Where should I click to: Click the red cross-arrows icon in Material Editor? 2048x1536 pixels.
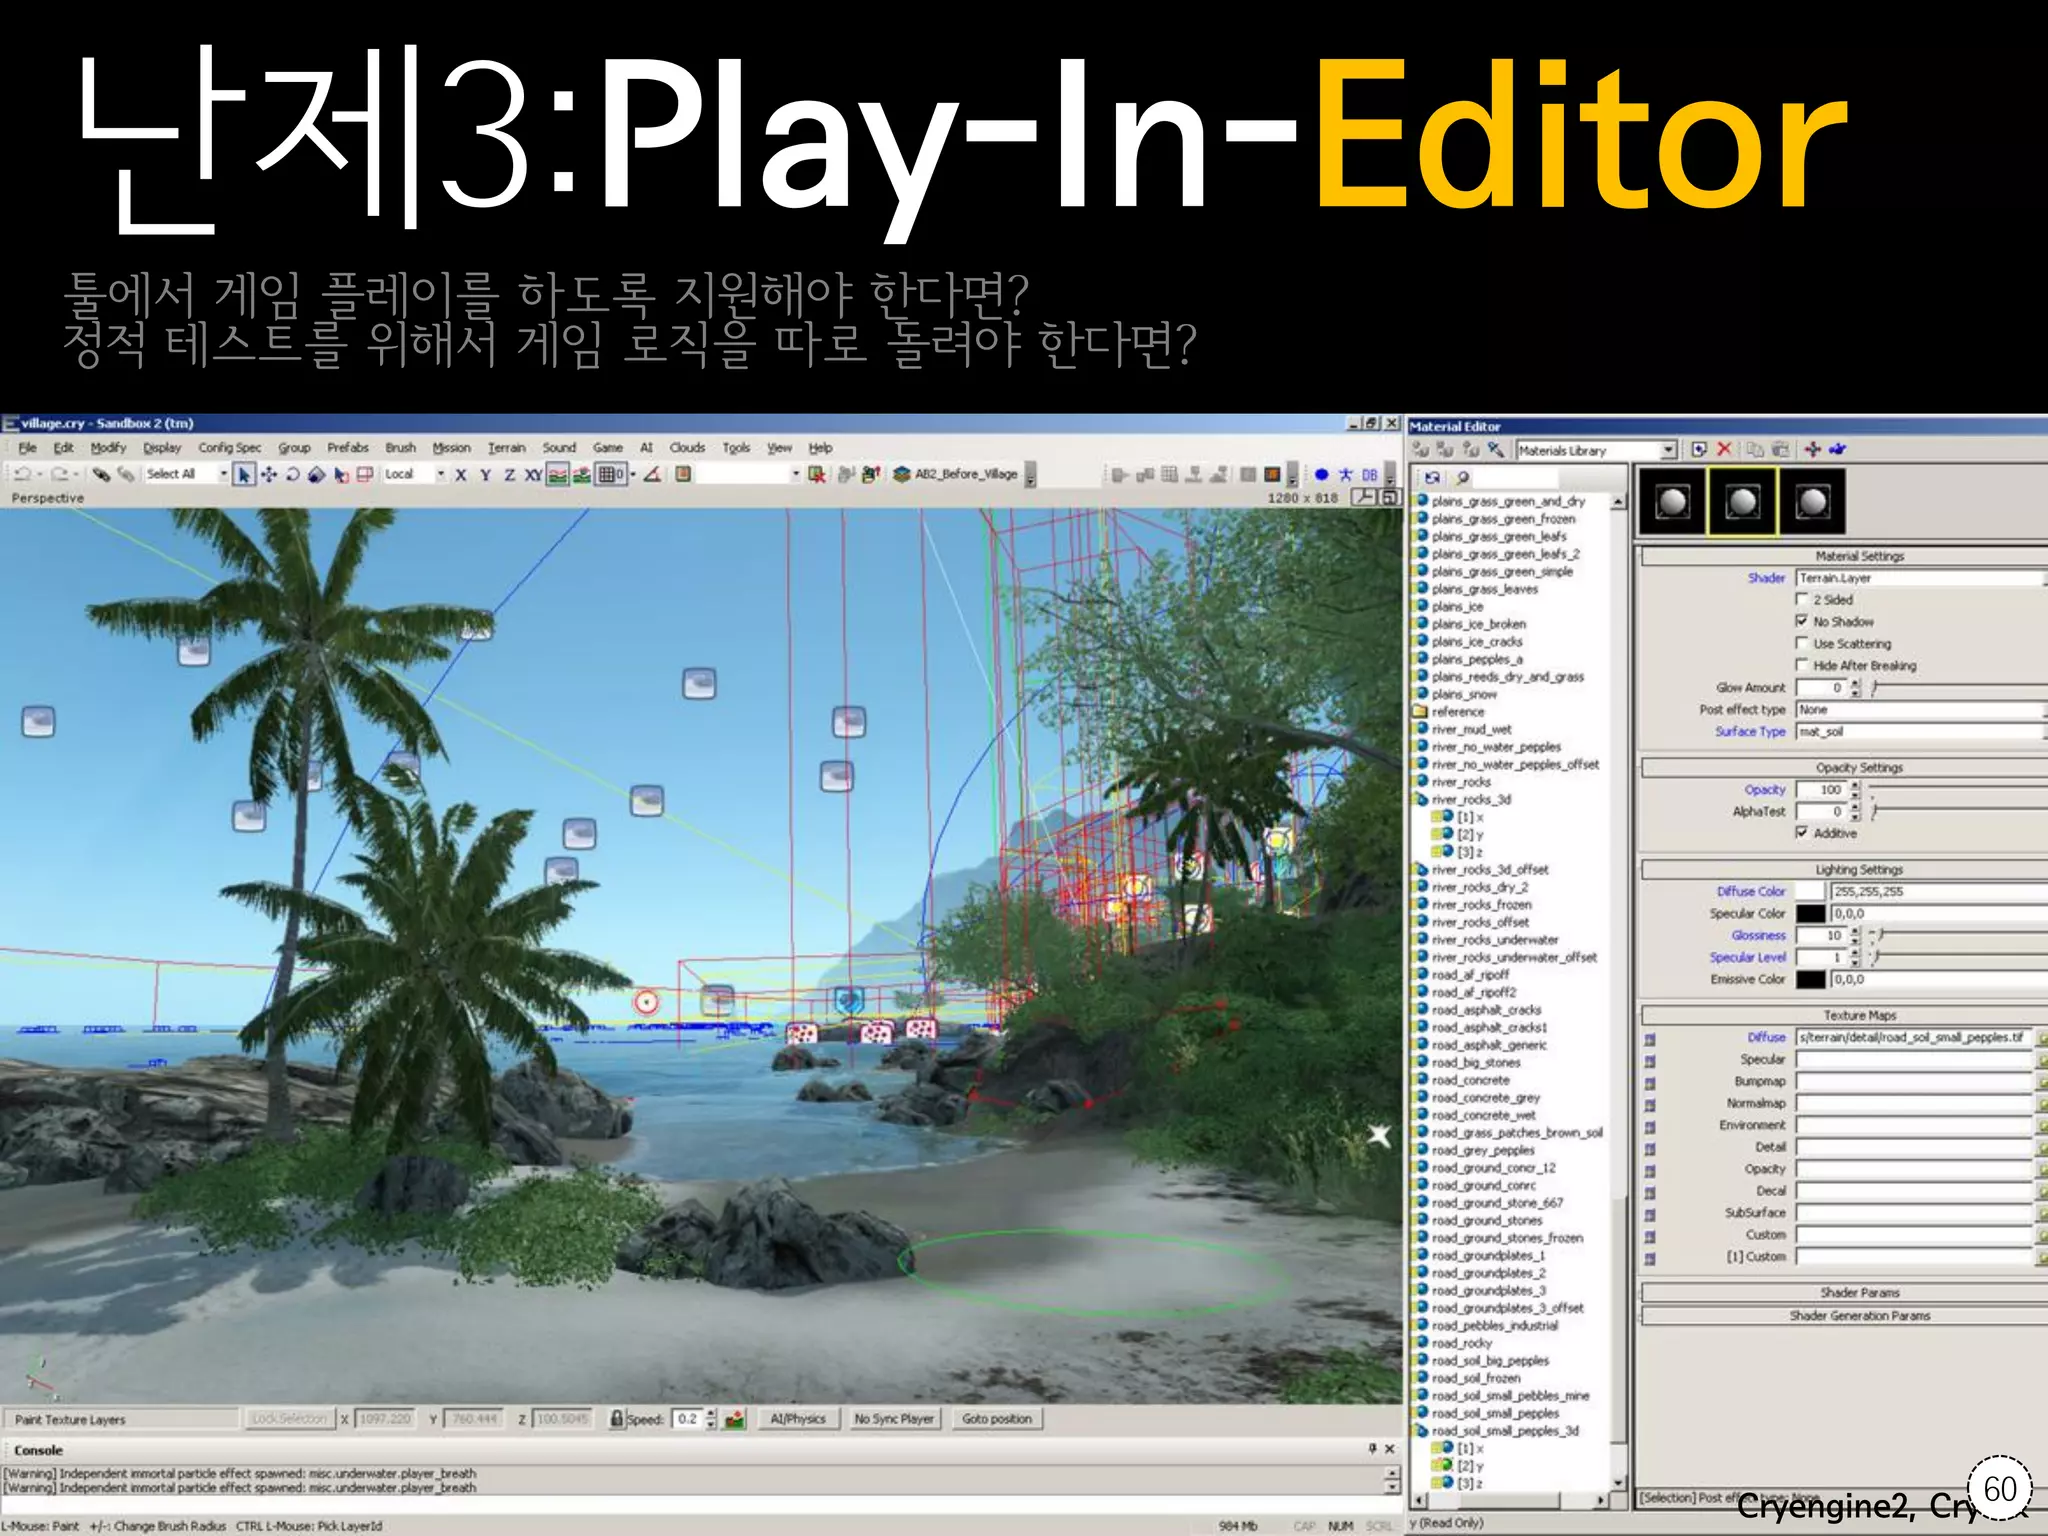coord(1812,449)
